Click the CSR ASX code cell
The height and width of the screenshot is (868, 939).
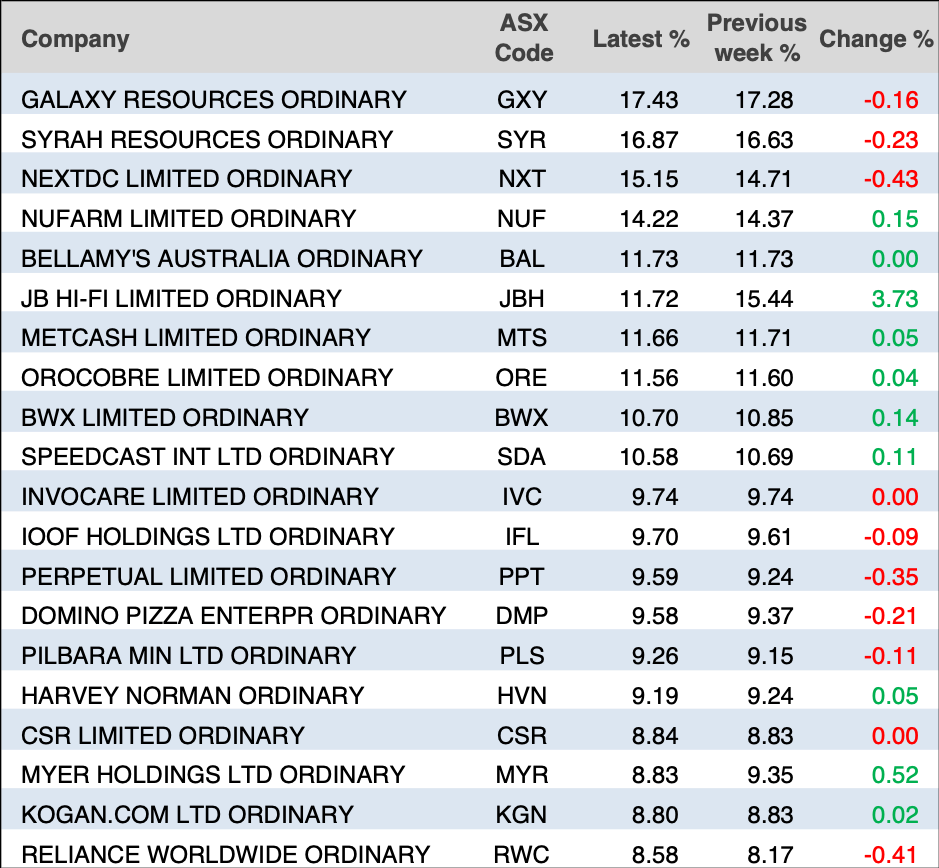tap(521, 736)
